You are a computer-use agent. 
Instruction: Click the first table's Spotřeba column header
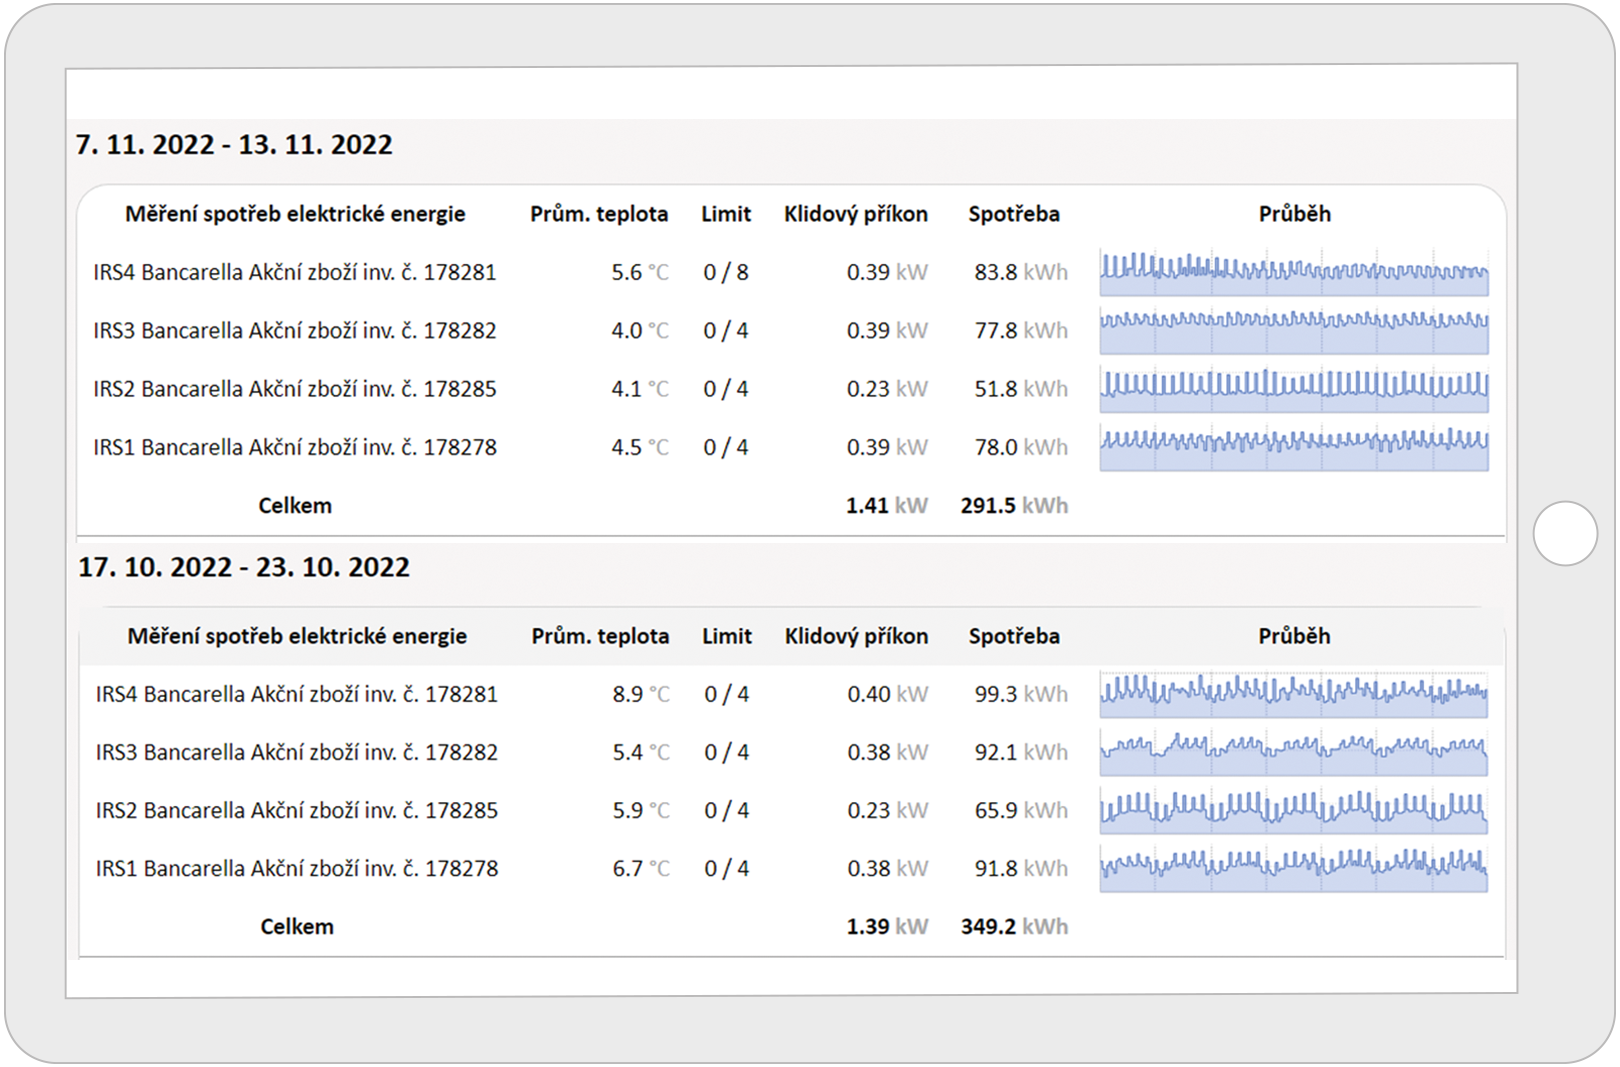point(1014,214)
